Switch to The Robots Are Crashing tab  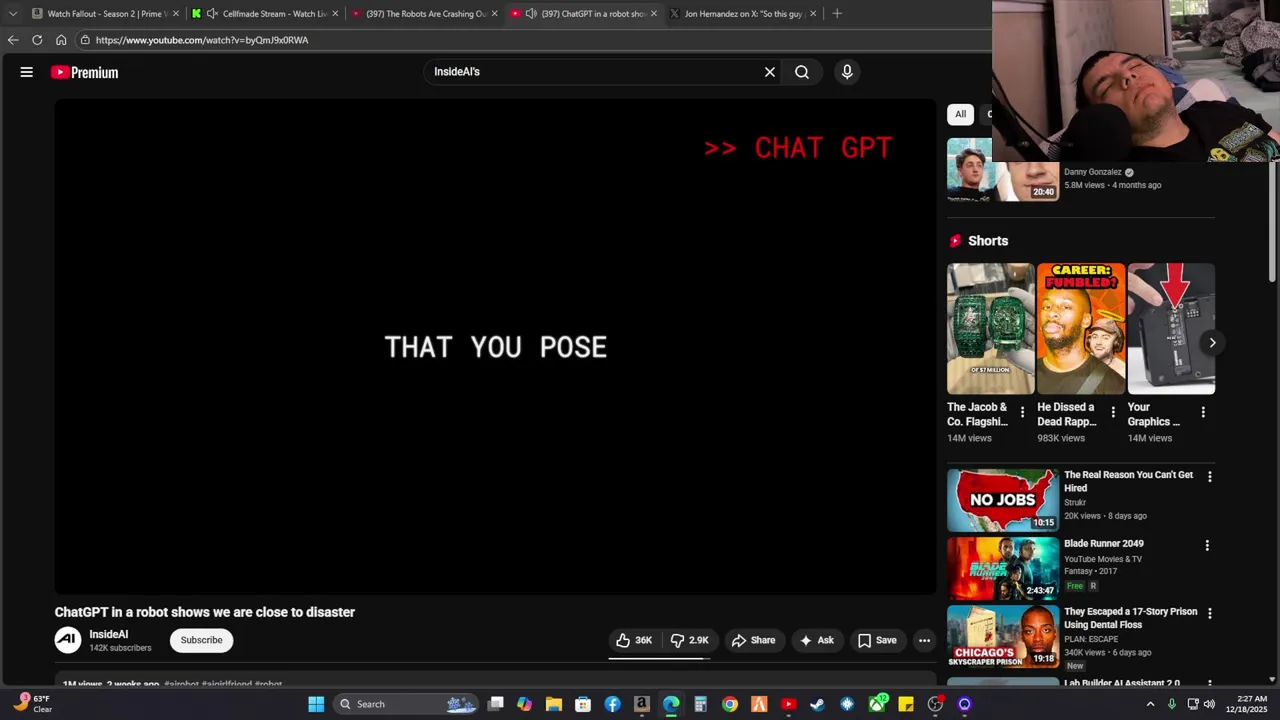(424, 13)
